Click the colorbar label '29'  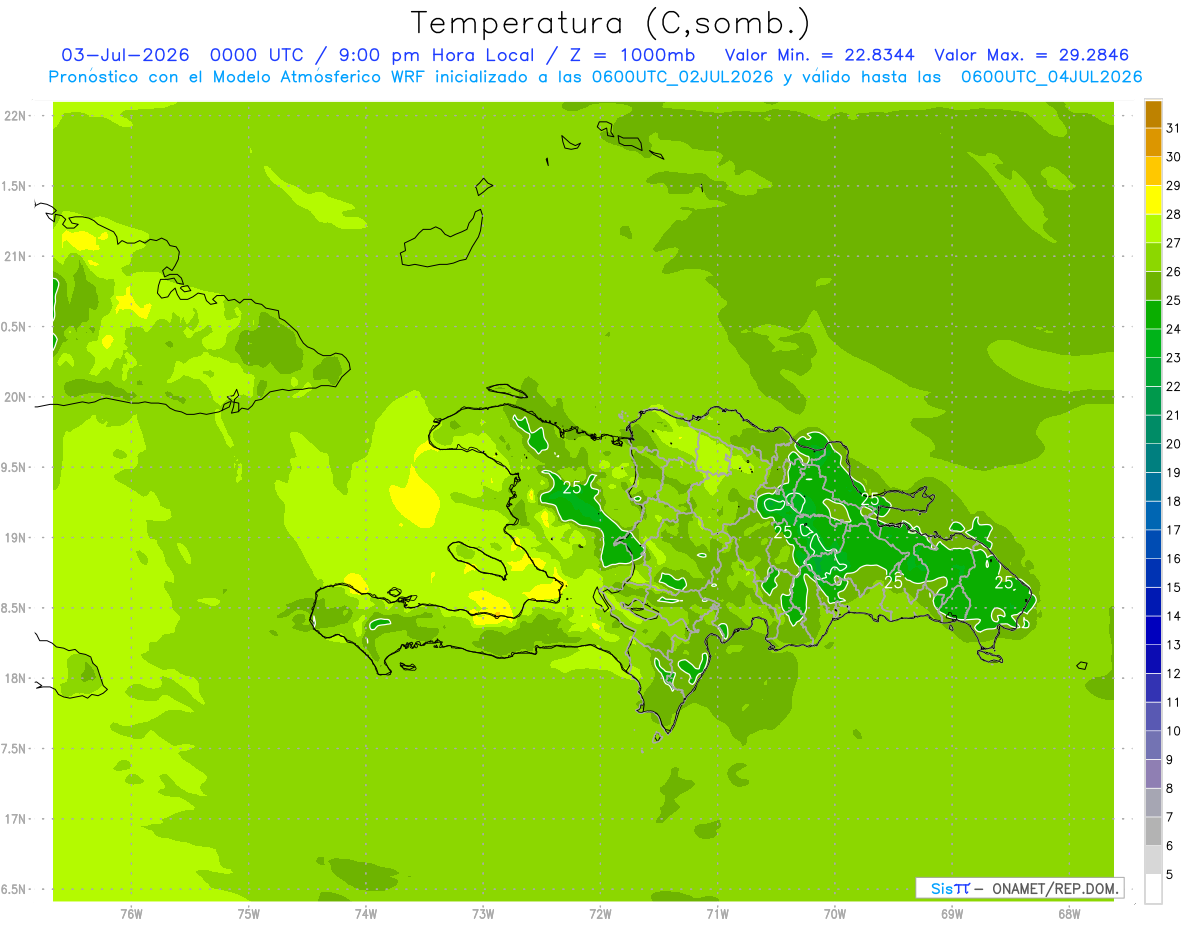coord(1174,185)
